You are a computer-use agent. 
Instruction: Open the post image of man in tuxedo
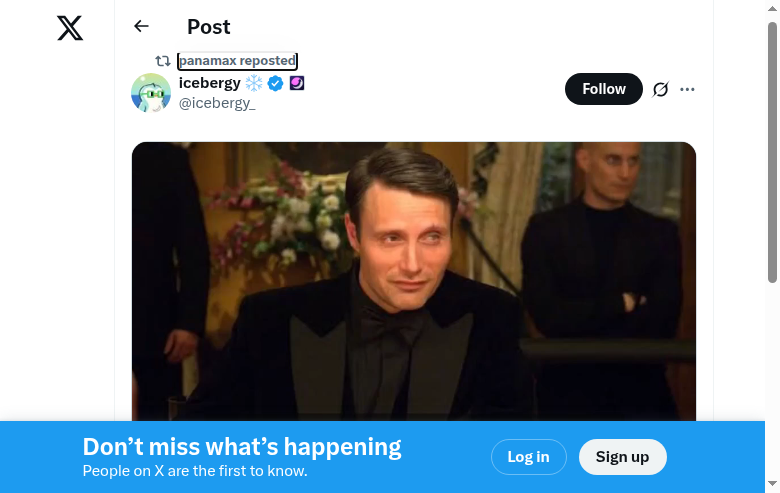tap(414, 280)
